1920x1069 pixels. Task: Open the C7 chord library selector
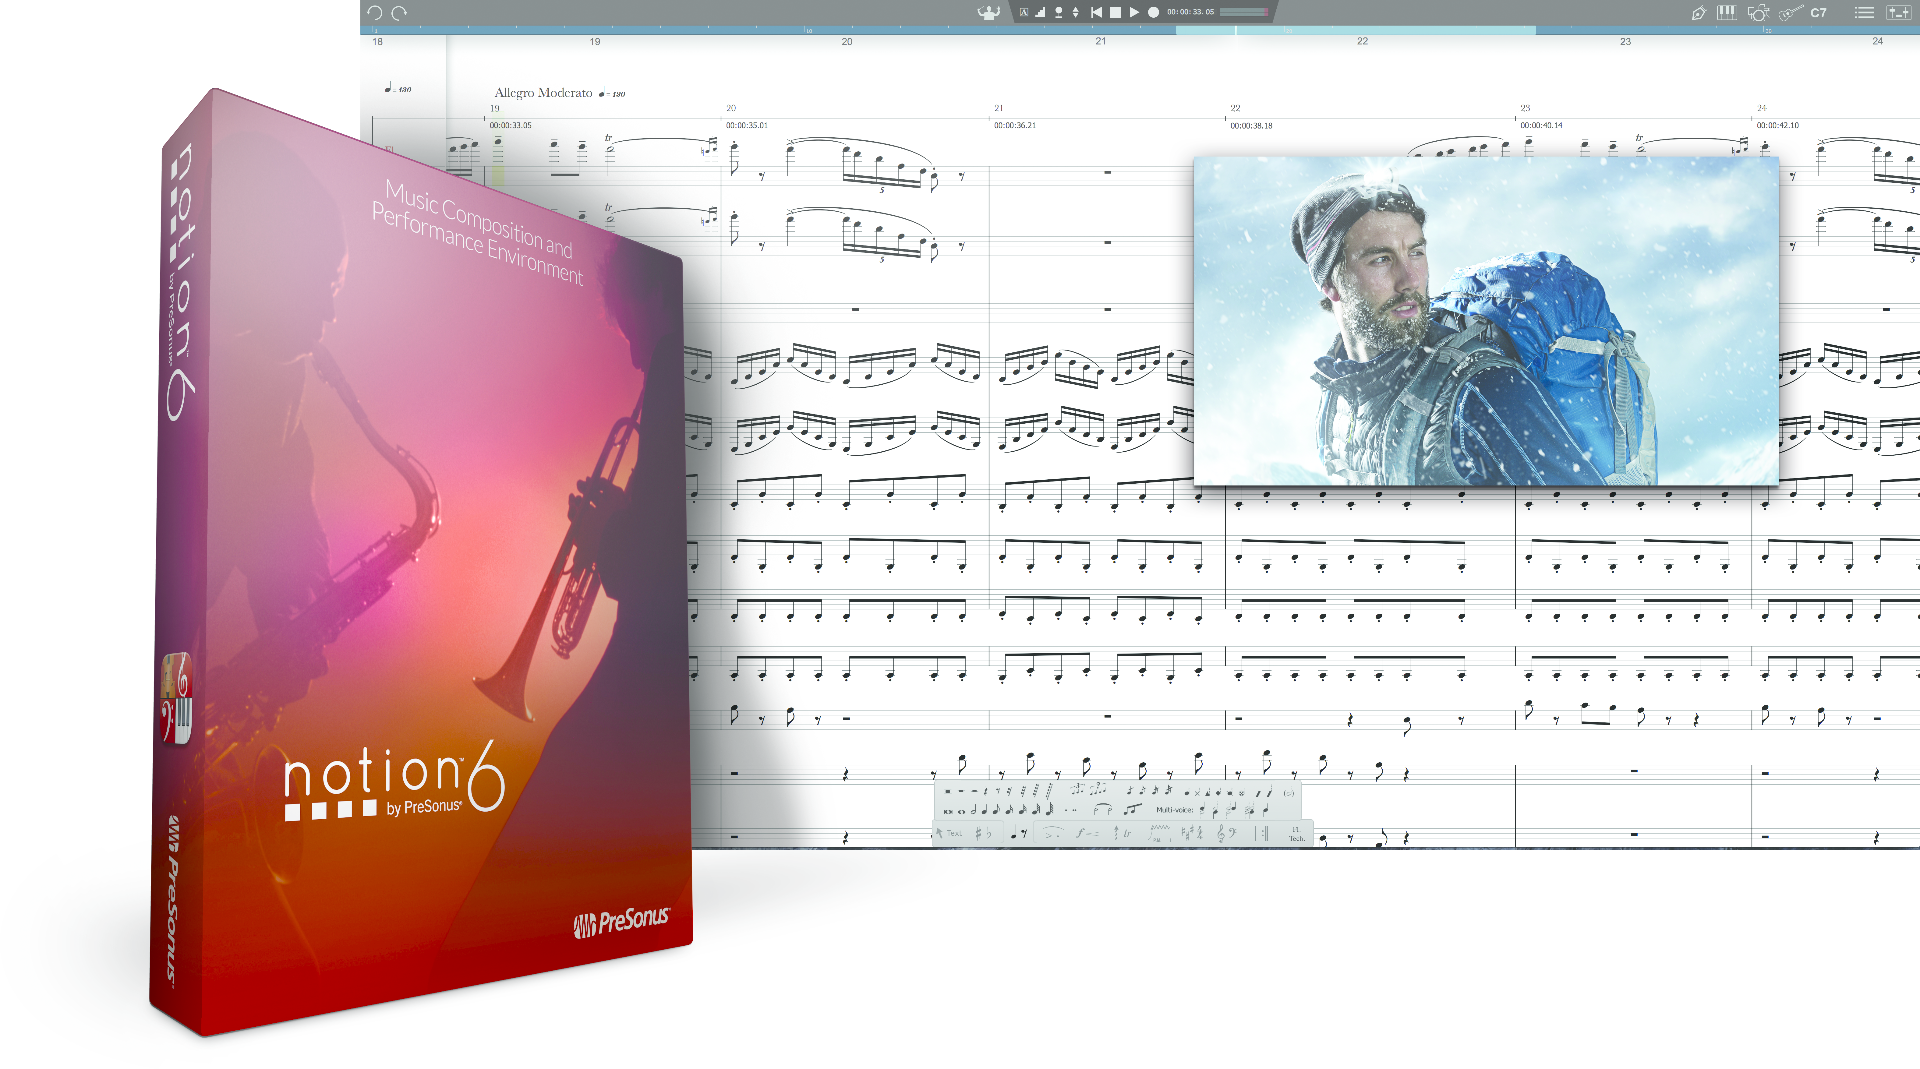point(1819,13)
